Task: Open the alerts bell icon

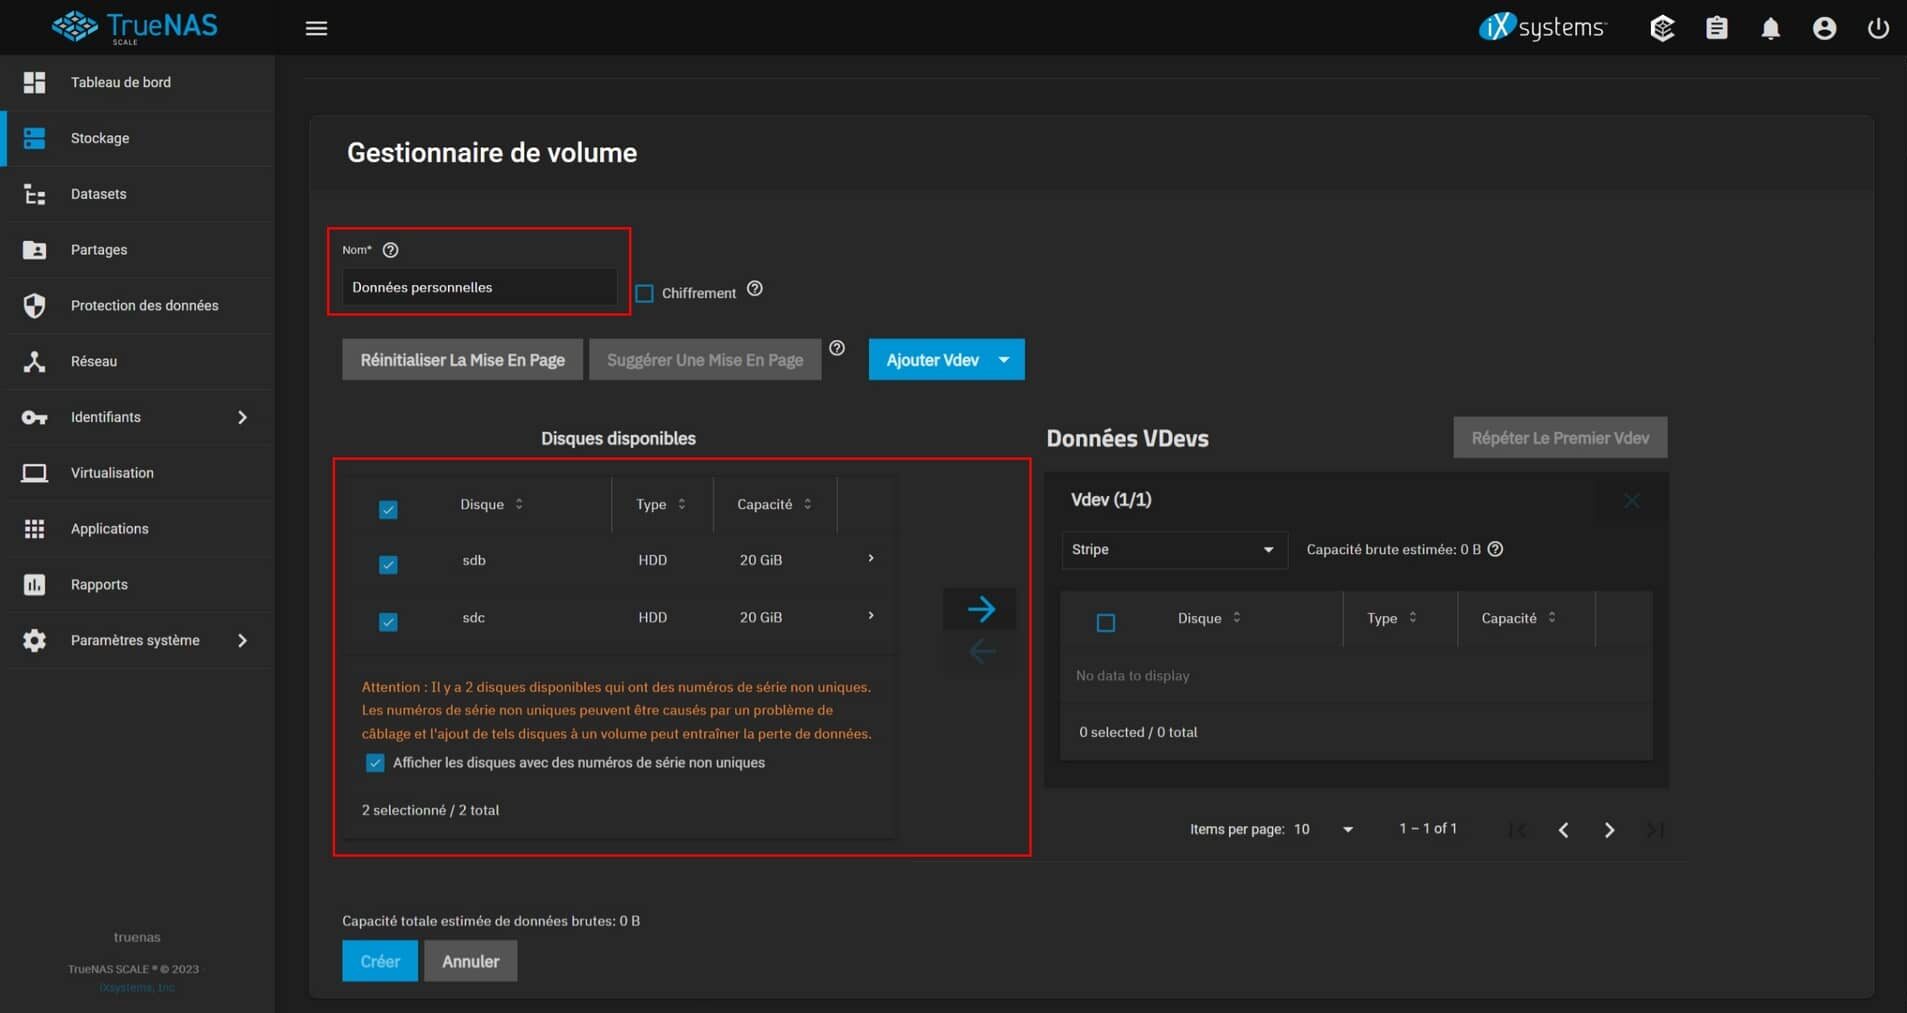Action: (1770, 28)
